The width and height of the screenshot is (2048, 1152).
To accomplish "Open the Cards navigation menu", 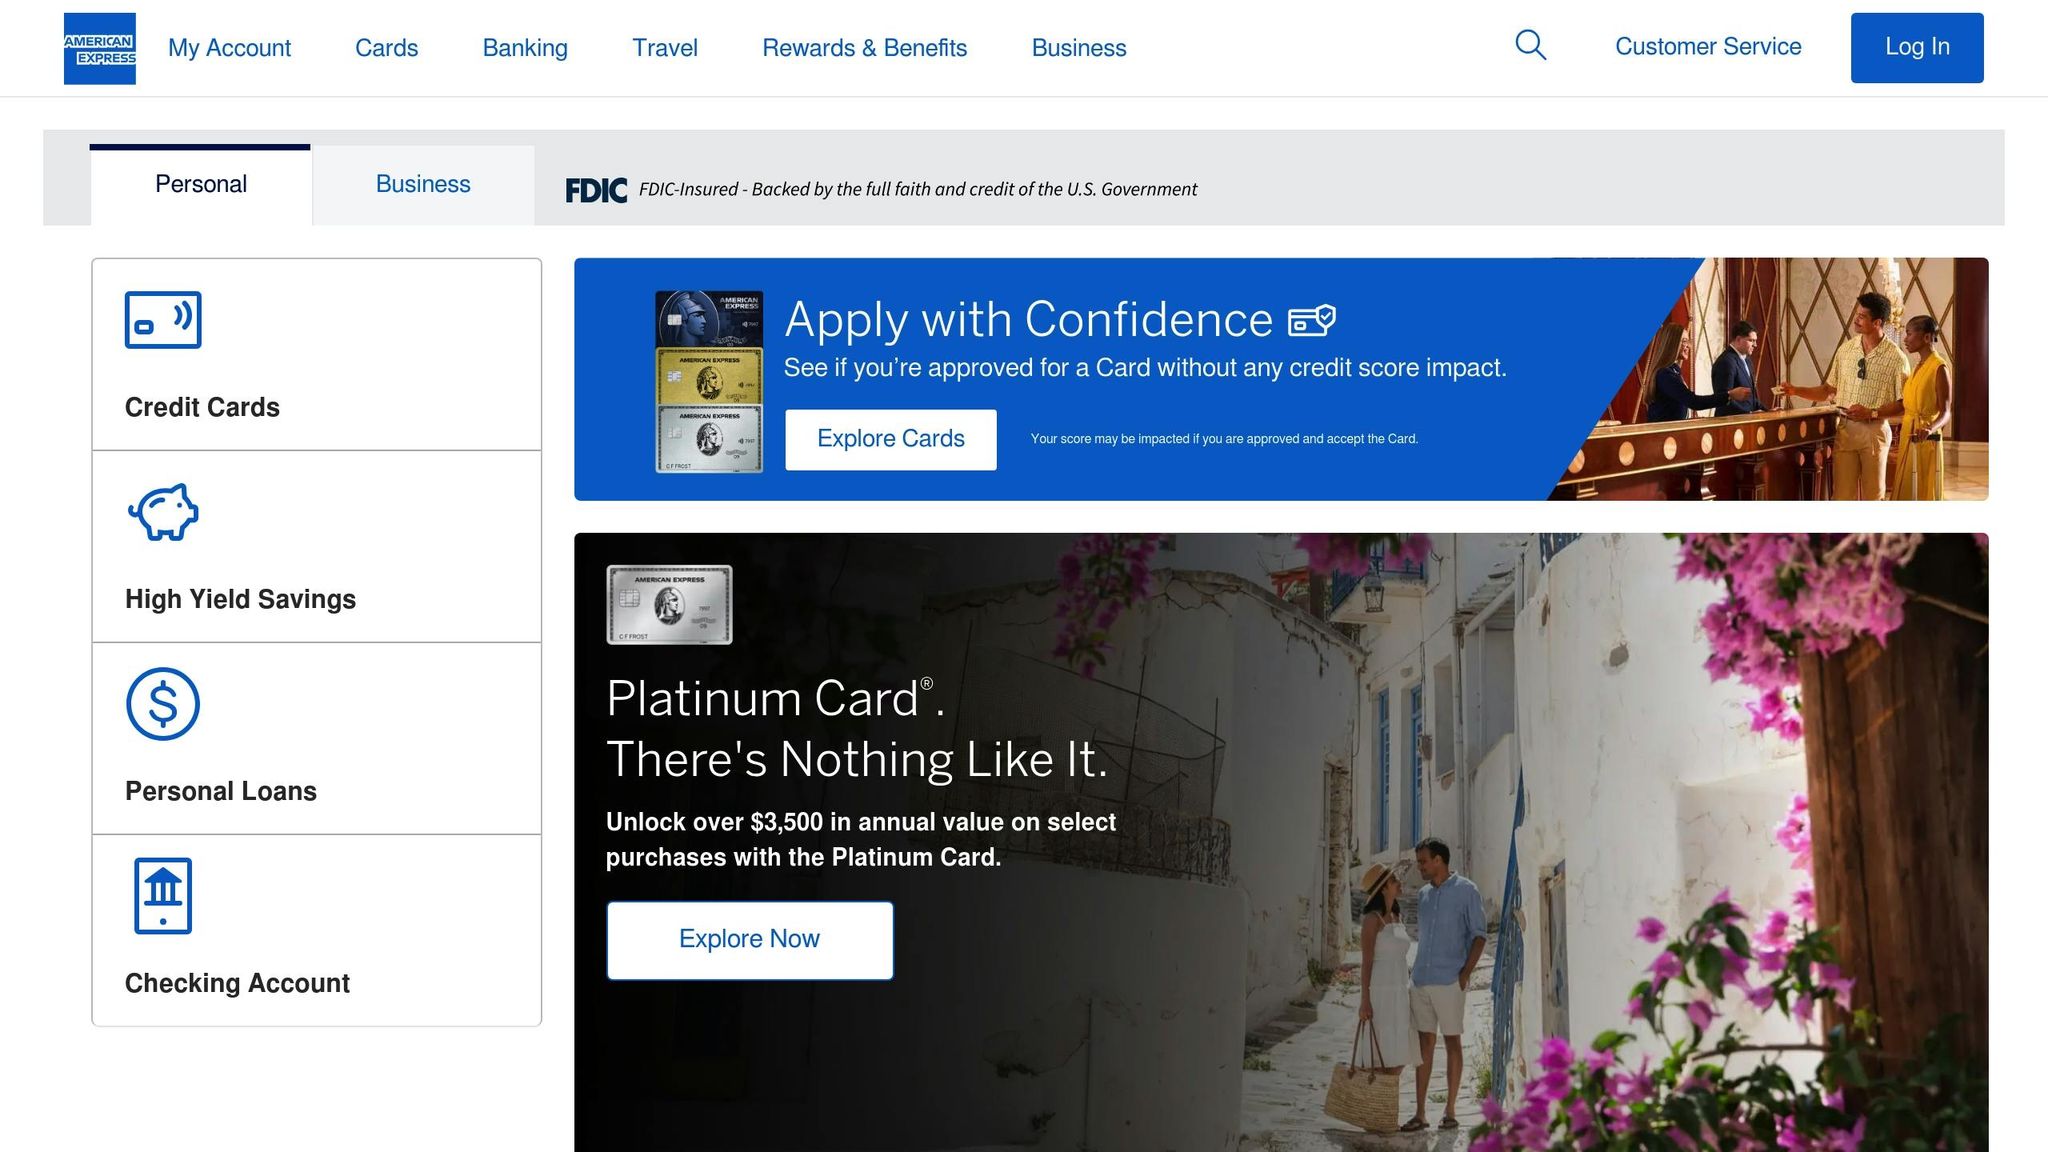I will (x=386, y=48).
